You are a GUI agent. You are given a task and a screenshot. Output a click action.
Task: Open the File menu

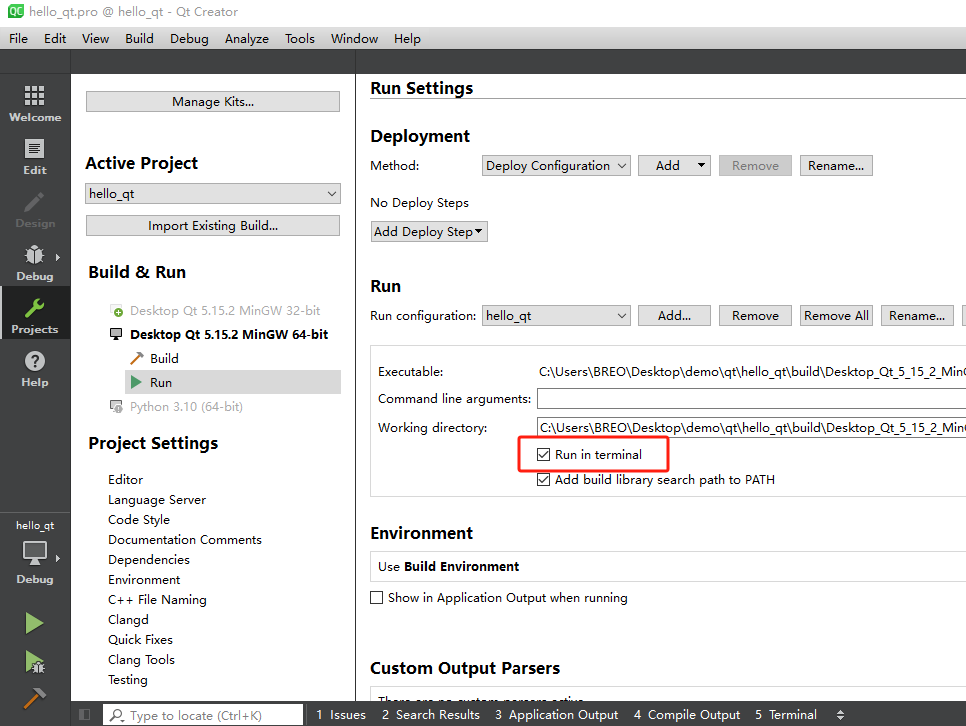(18, 38)
